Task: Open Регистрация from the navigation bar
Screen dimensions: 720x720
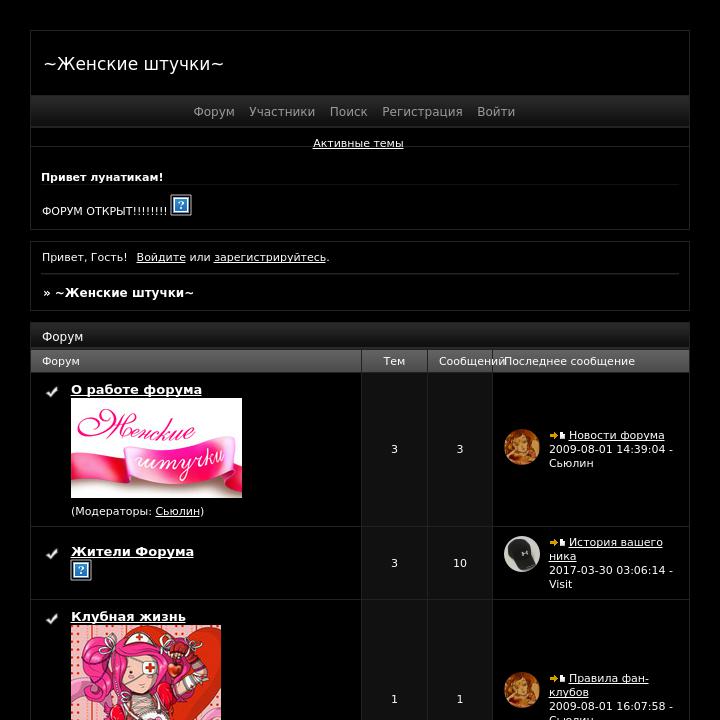Action: pos(422,112)
